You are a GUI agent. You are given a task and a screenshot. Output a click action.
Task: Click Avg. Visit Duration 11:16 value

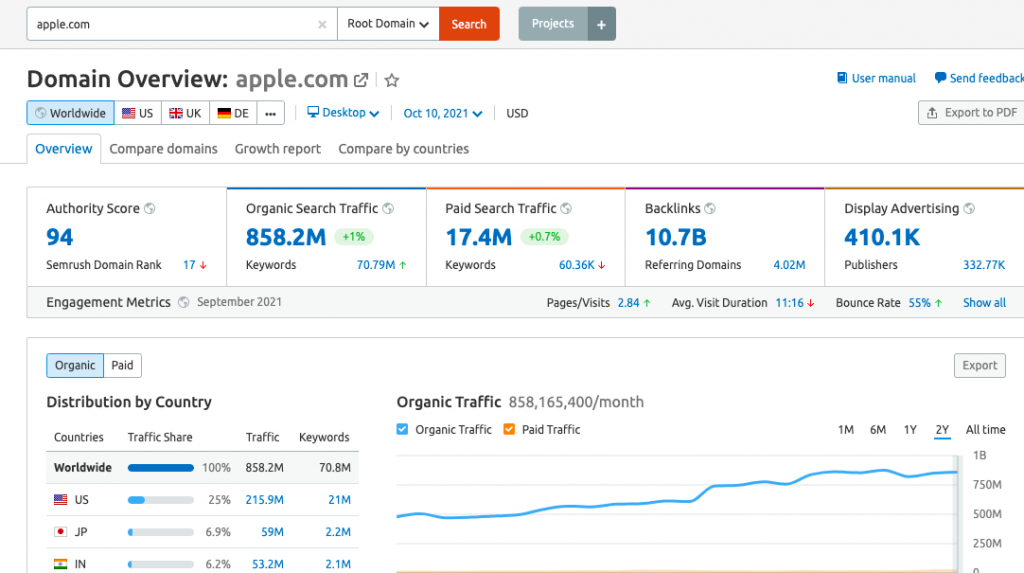[790, 303]
